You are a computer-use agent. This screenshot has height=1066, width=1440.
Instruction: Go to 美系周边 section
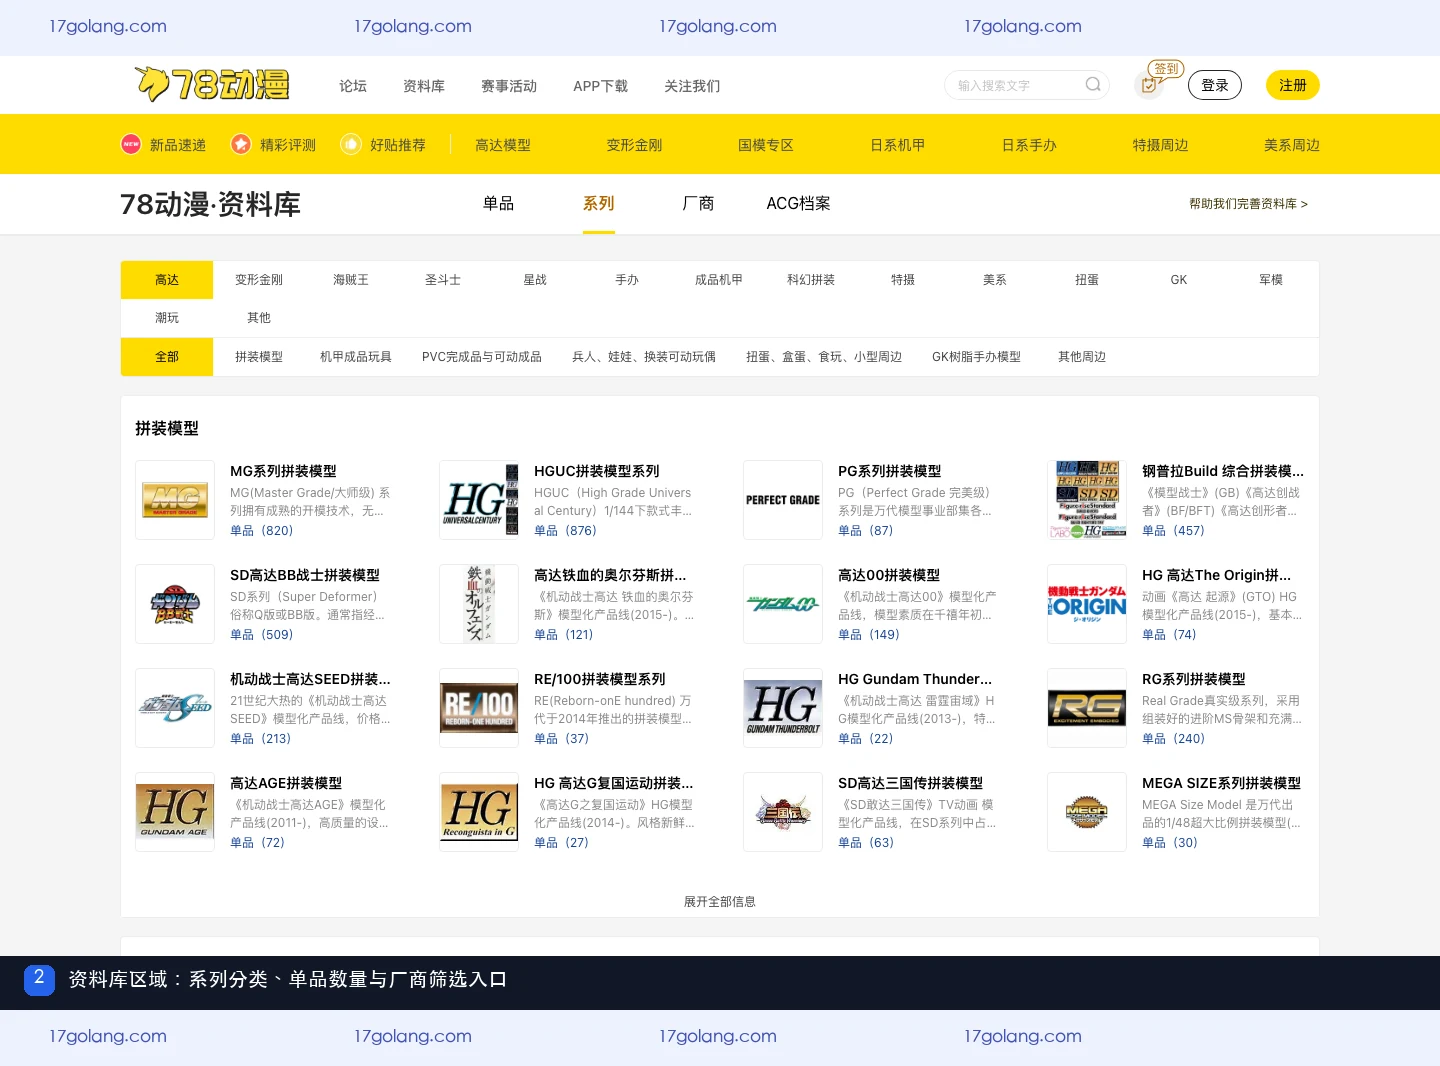coord(1292,145)
